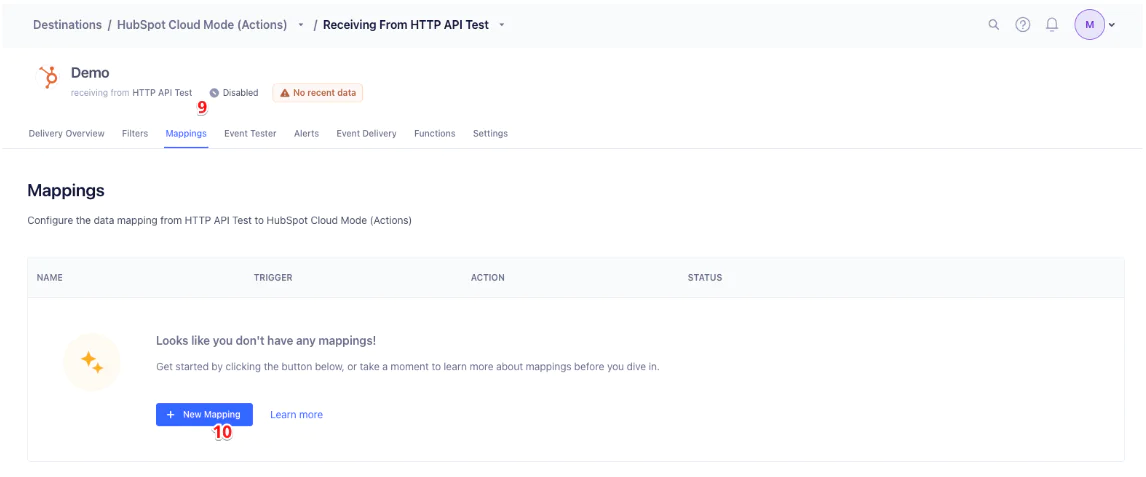The image size is (1146, 477).
Task: Click the HubSpot logo icon beside Demo
Action: coord(48,77)
